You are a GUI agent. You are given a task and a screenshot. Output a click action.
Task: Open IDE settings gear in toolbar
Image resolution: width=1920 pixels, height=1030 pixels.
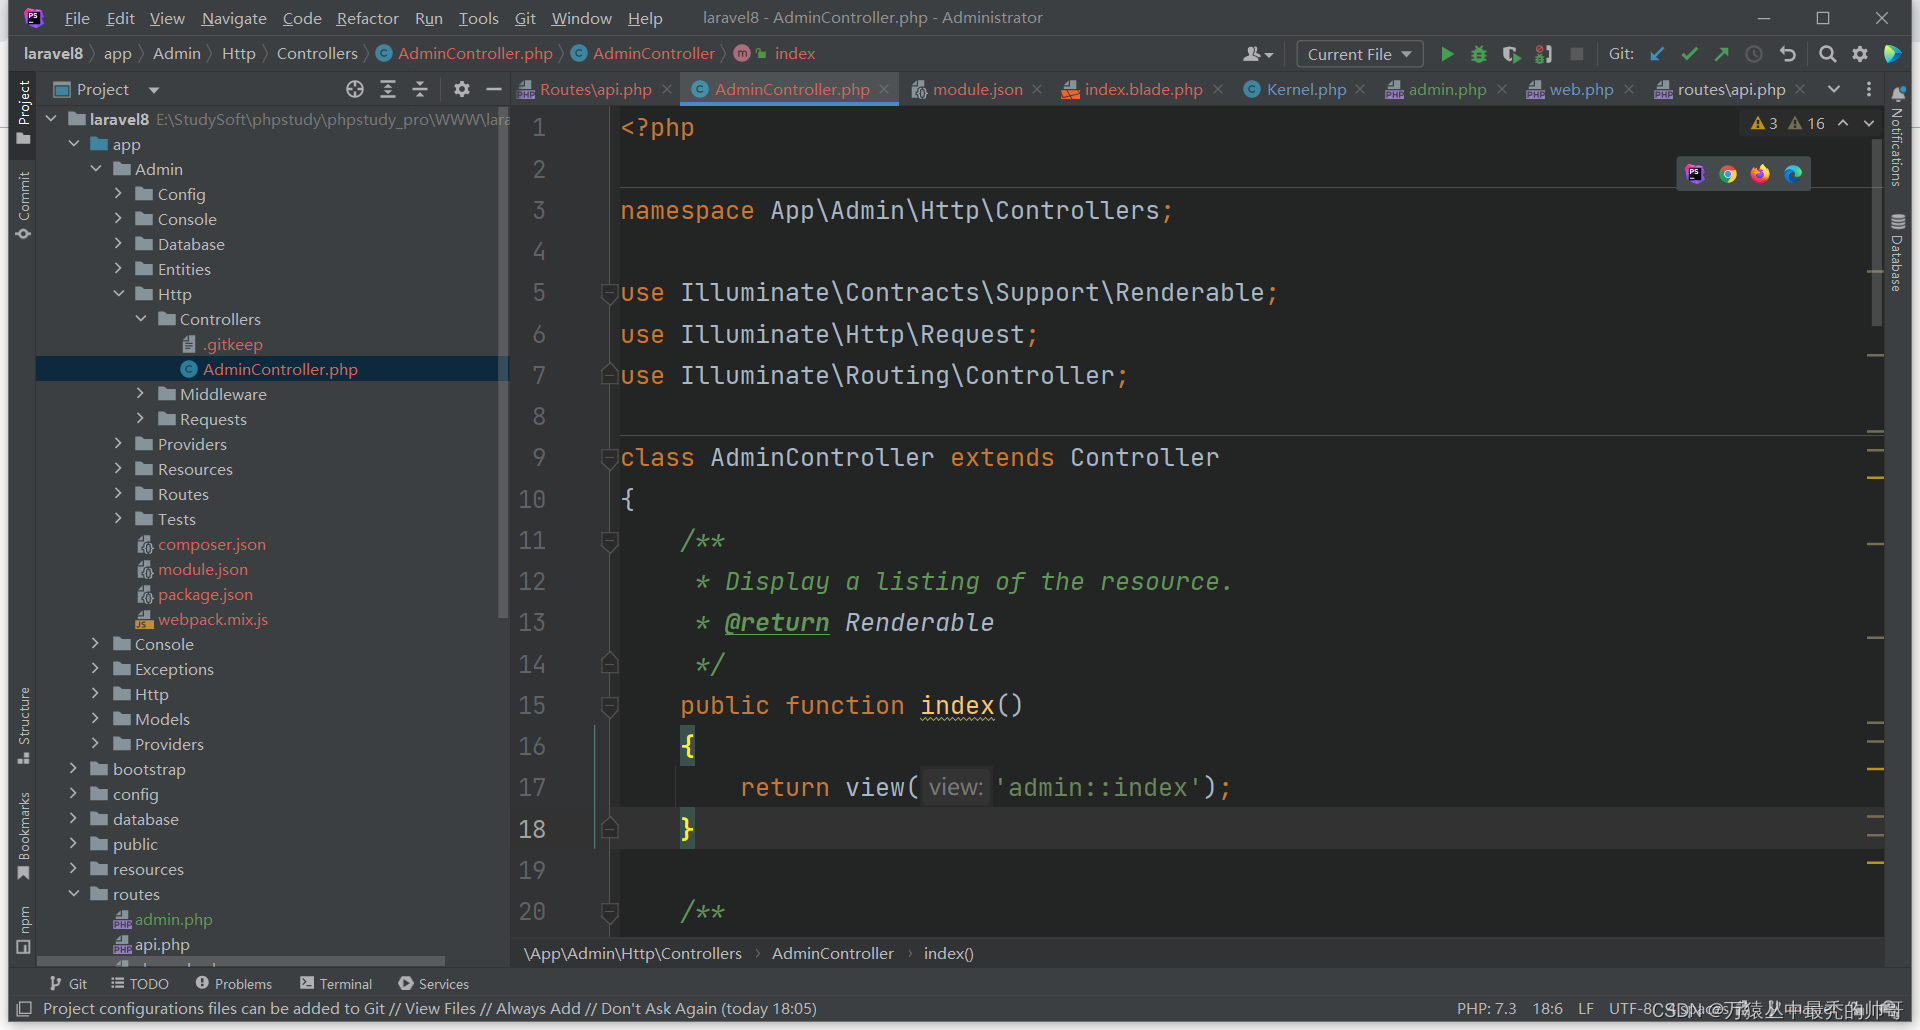[1860, 54]
